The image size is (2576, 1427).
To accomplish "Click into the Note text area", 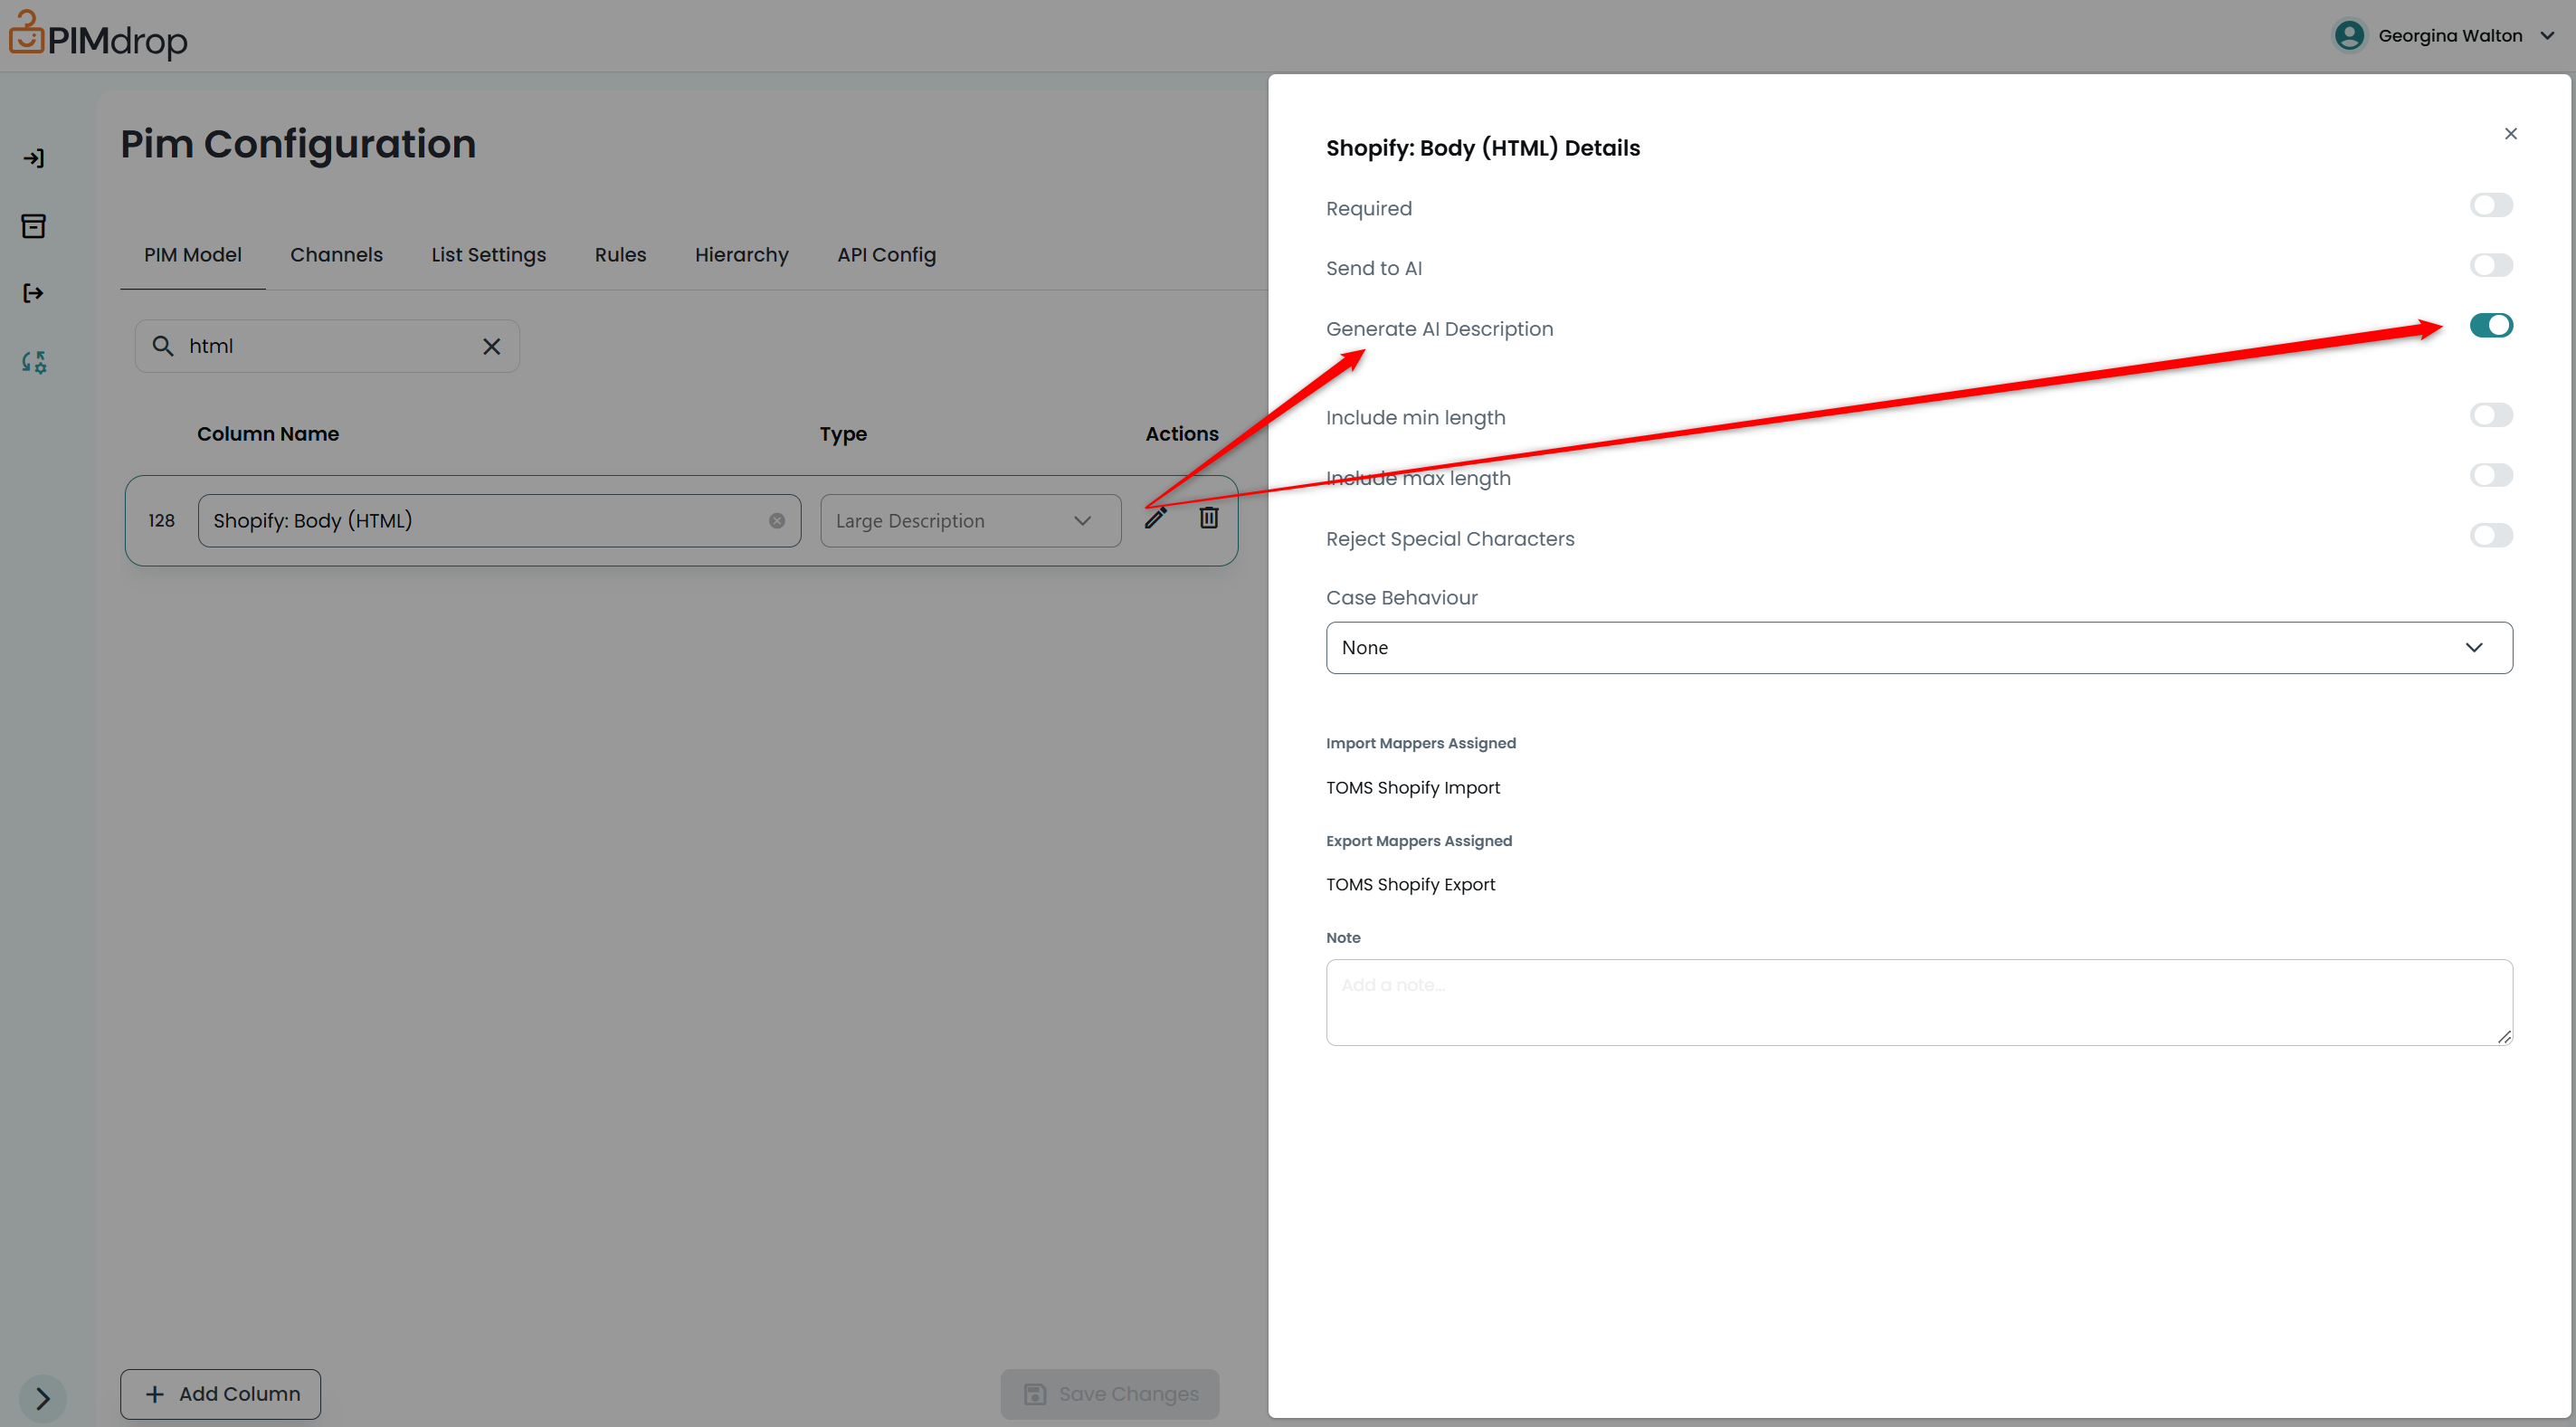I will [1918, 1002].
